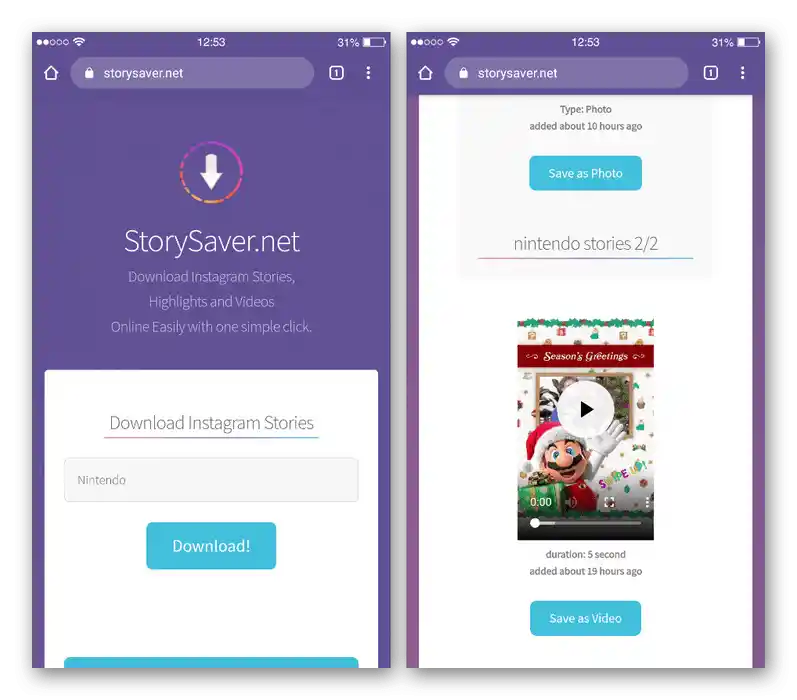Tap the home icon in left browser
This screenshot has width=797, height=700.
click(x=51, y=73)
